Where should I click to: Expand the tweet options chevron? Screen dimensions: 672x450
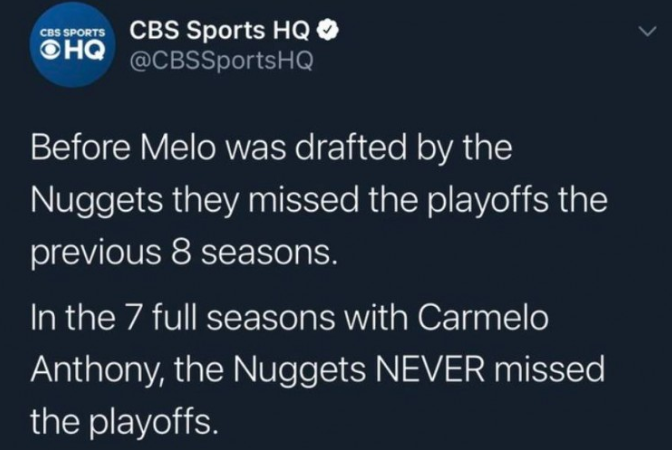click(647, 31)
